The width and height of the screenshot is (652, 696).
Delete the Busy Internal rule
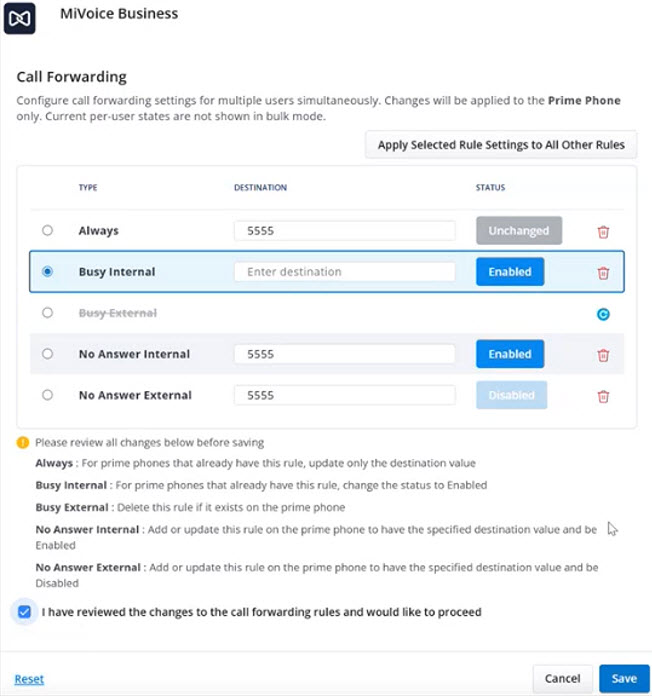[603, 273]
